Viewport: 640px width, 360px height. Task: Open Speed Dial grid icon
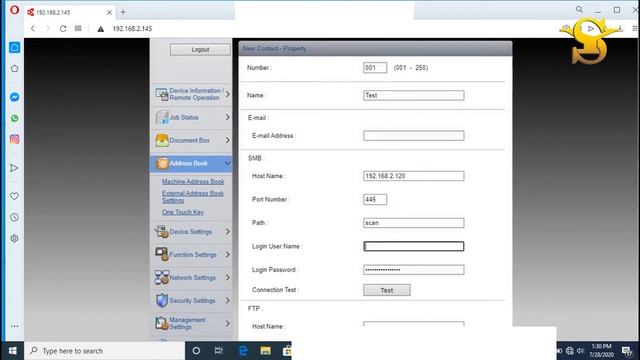tap(78, 29)
